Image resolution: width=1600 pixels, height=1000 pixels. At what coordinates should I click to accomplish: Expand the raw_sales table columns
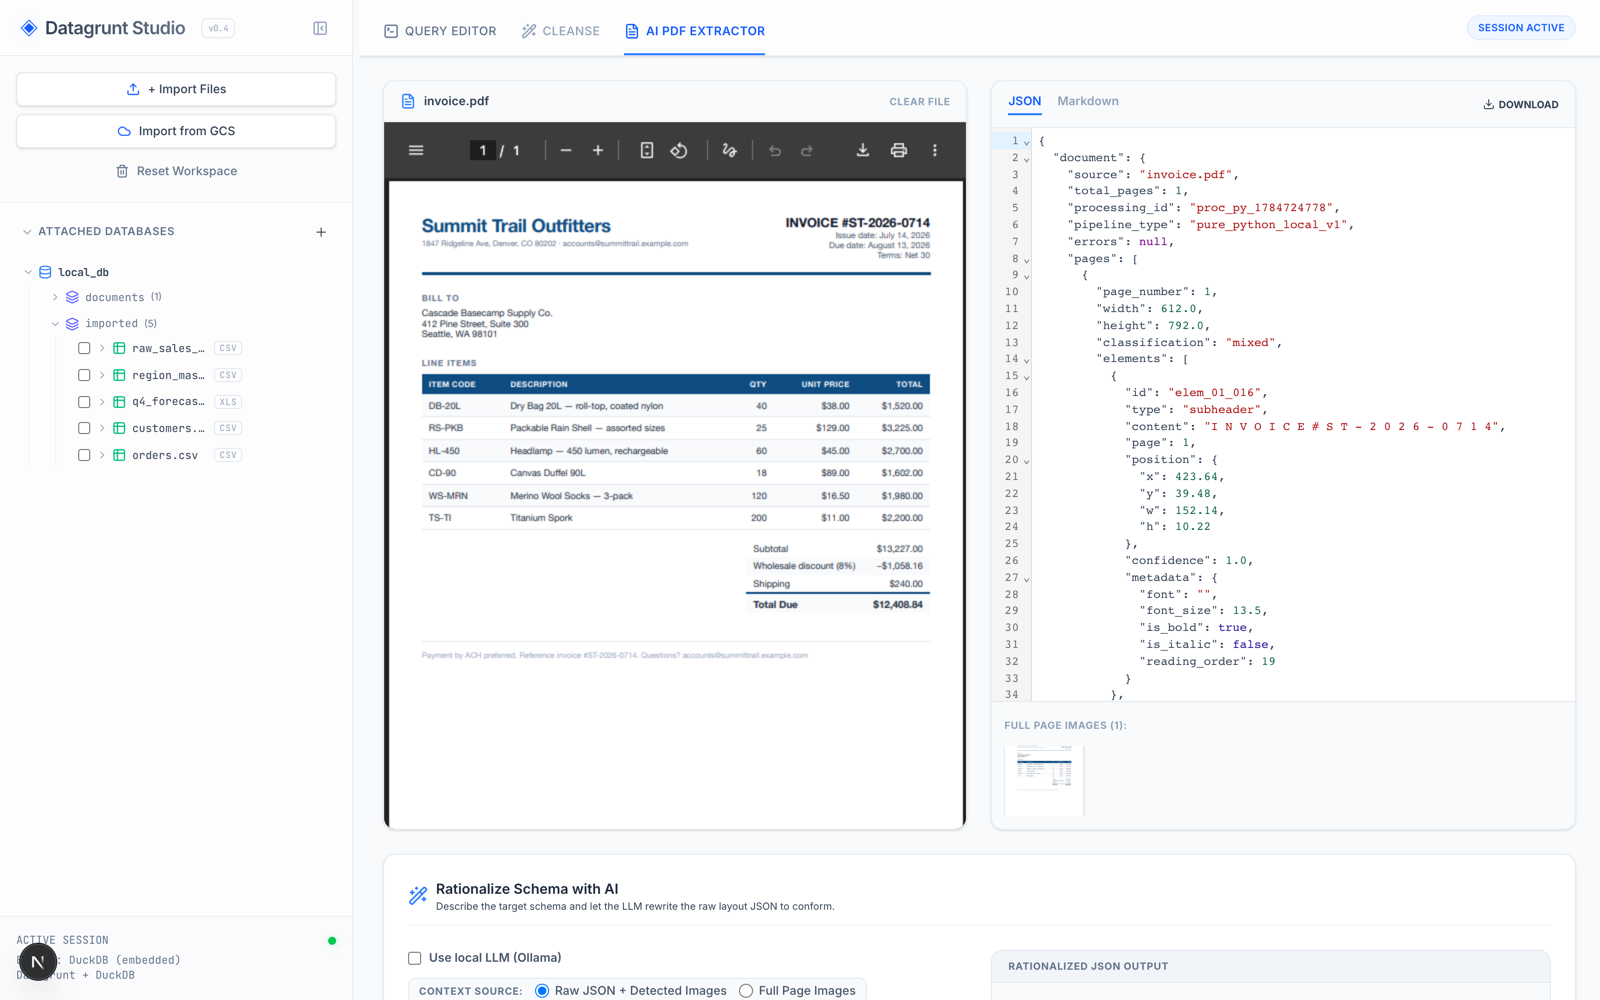(x=102, y=348)
